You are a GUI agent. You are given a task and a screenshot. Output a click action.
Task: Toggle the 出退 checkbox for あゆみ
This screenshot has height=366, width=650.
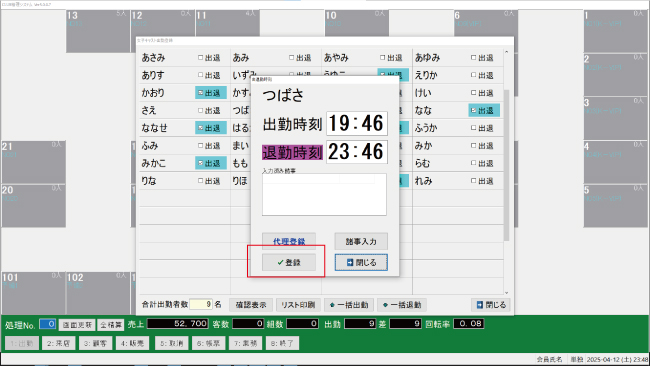(x=473, y=58)
